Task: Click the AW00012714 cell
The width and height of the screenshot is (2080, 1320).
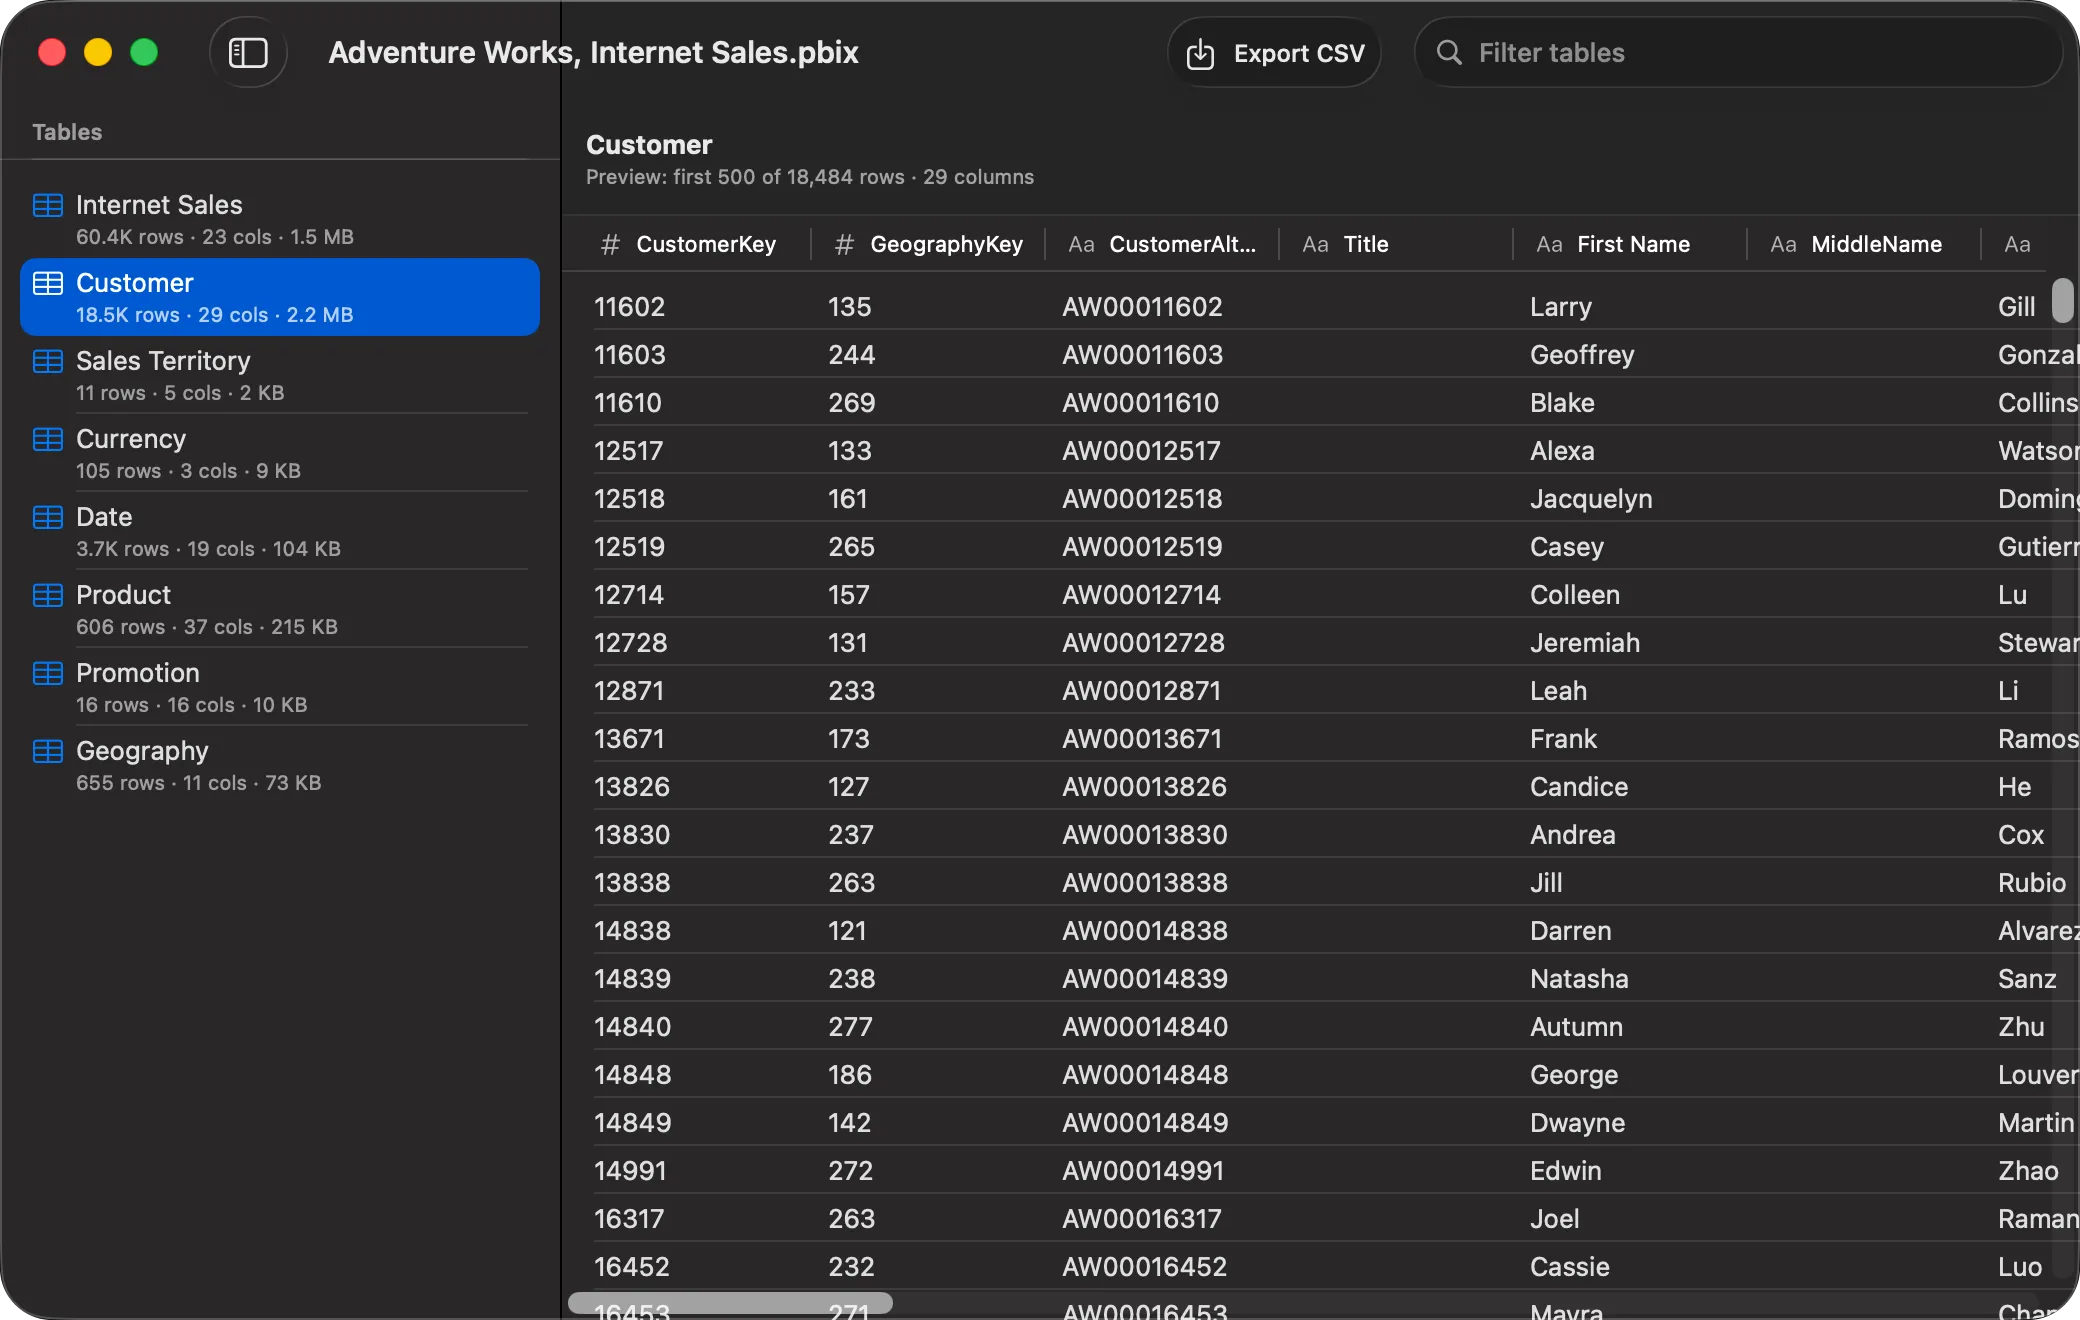Action: tap(1141, 595)
